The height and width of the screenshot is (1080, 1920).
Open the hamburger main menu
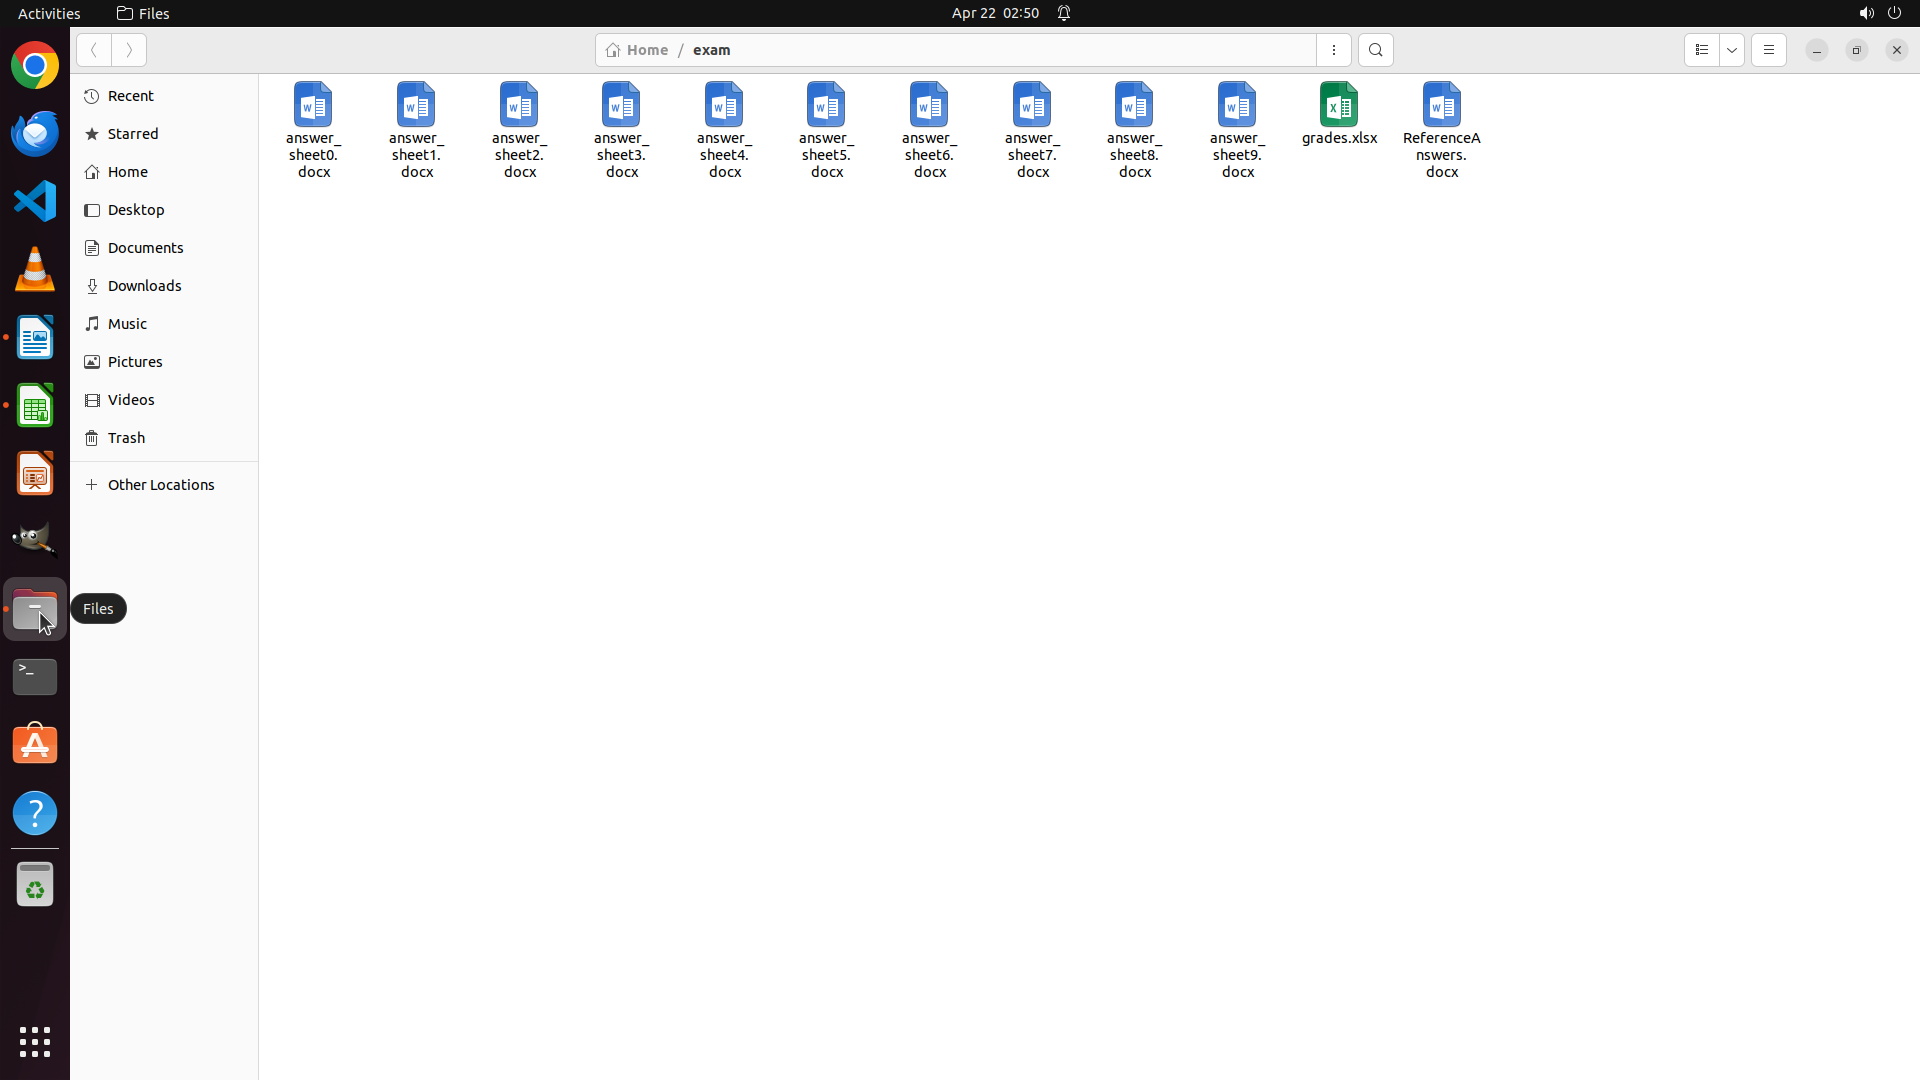(1768, 50)
